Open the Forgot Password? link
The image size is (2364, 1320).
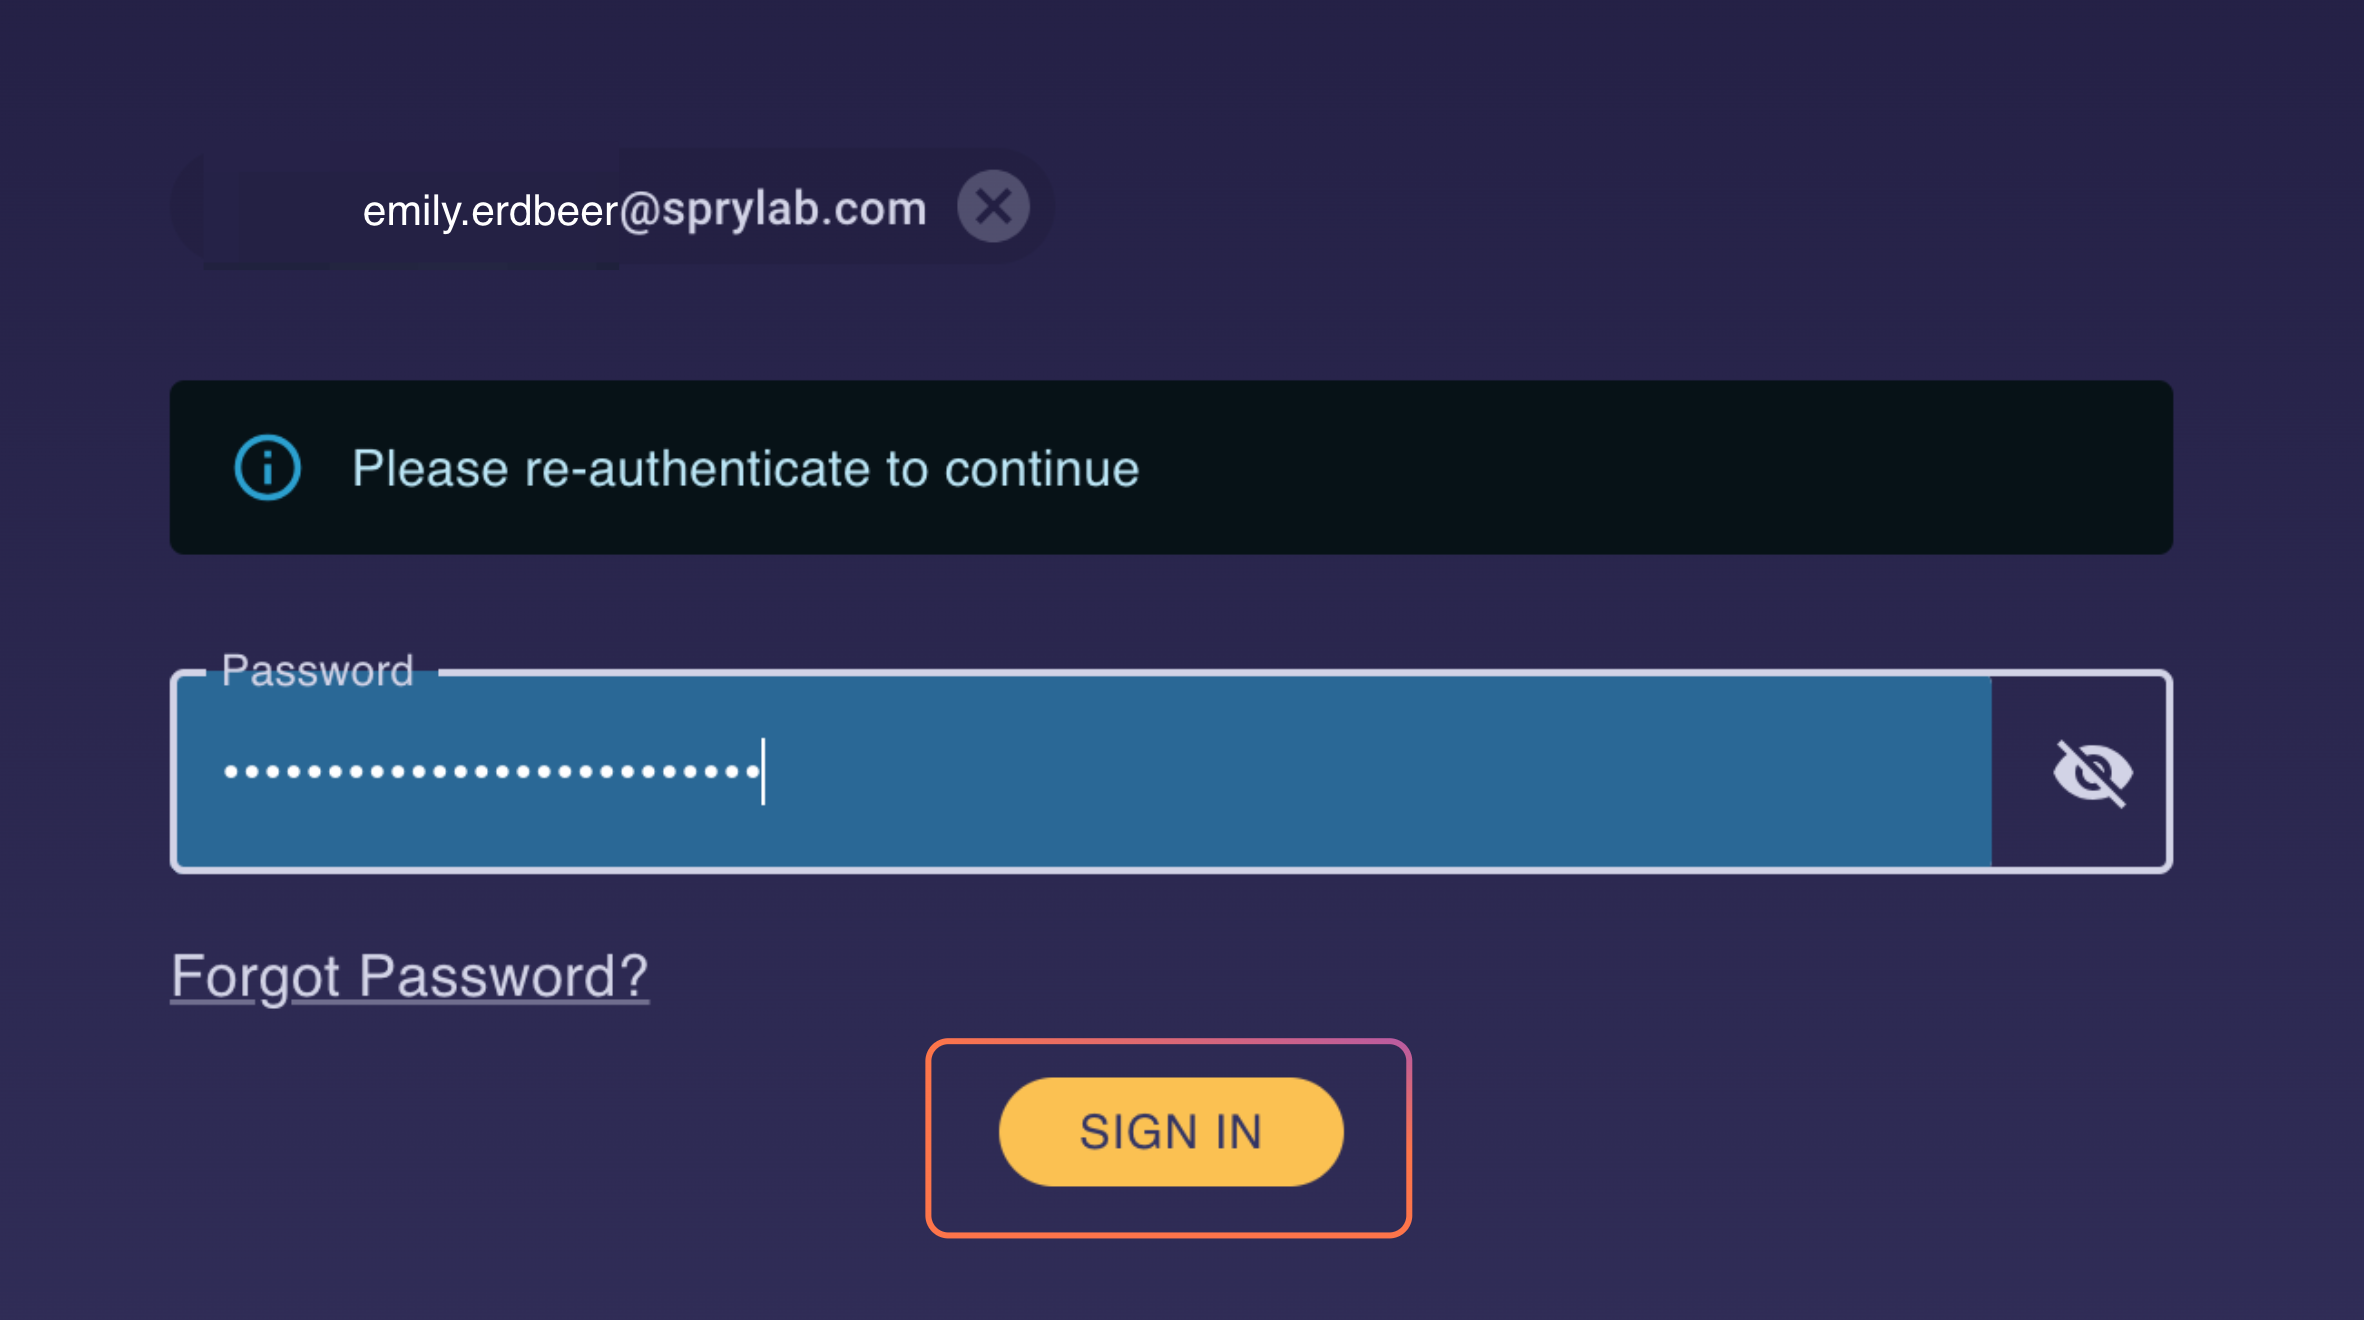click(409, 976)
